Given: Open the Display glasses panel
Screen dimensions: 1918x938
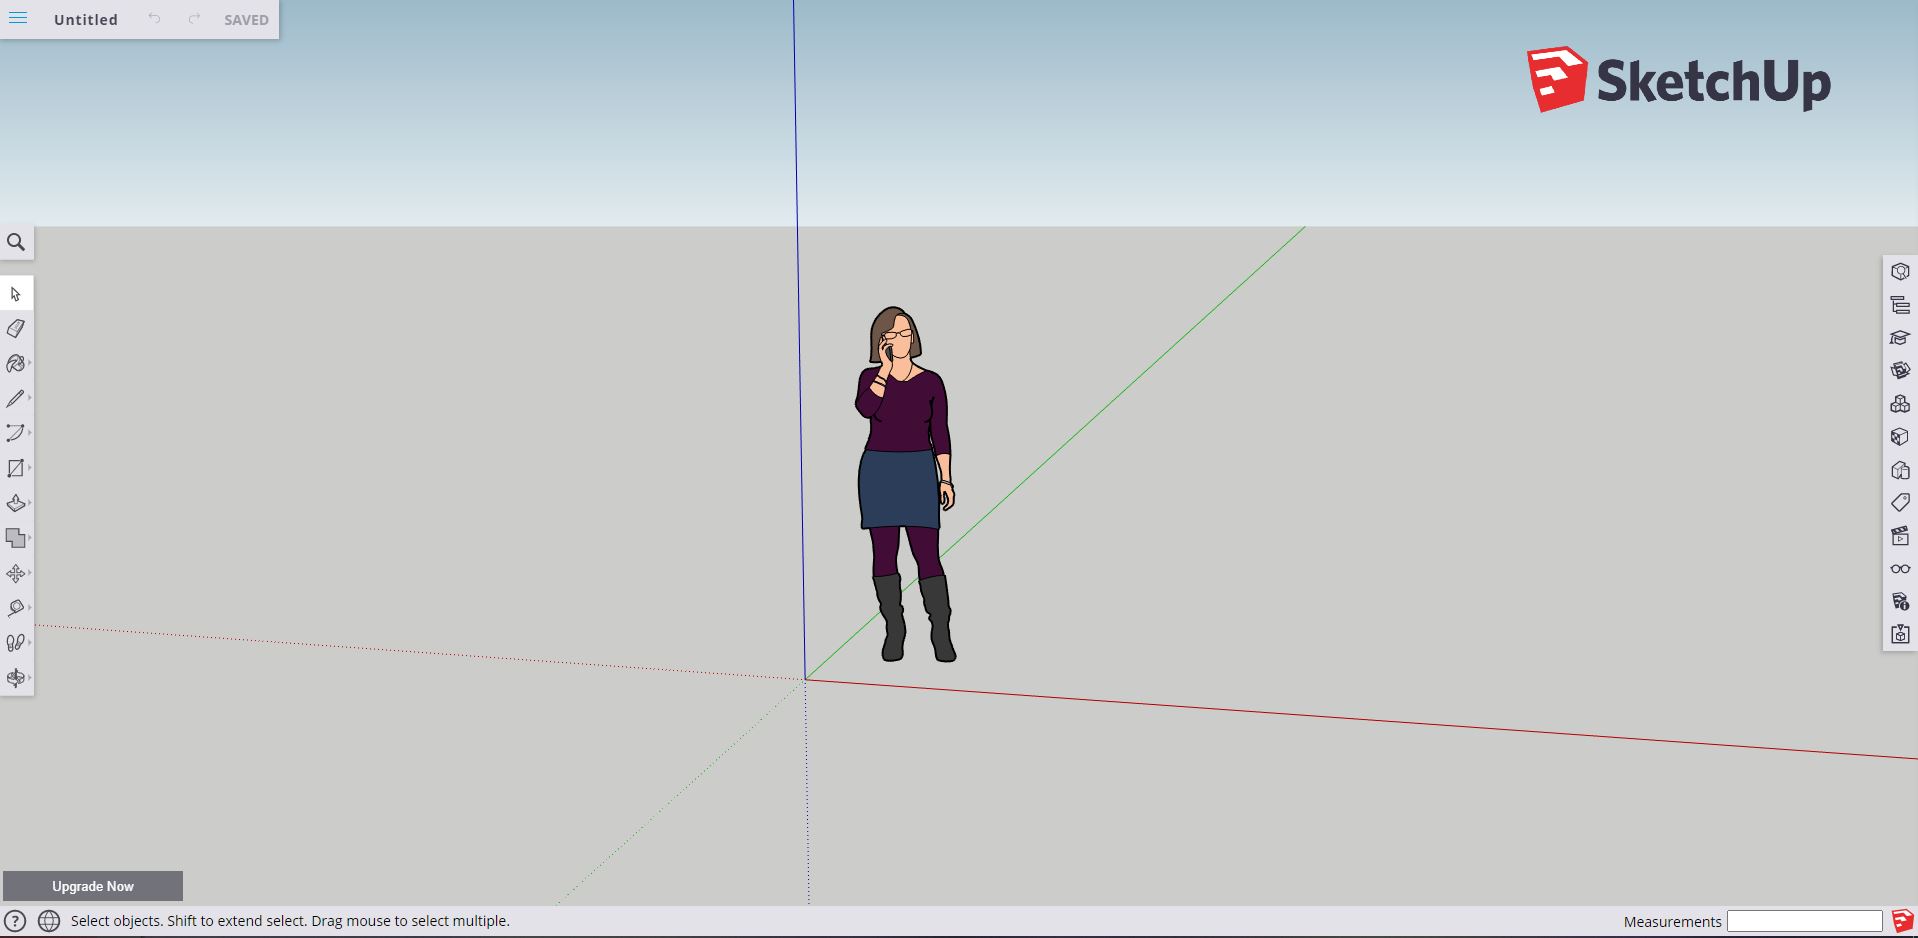Looking at the screenshot, I should pyautogui.click(x=1900, y=569).
